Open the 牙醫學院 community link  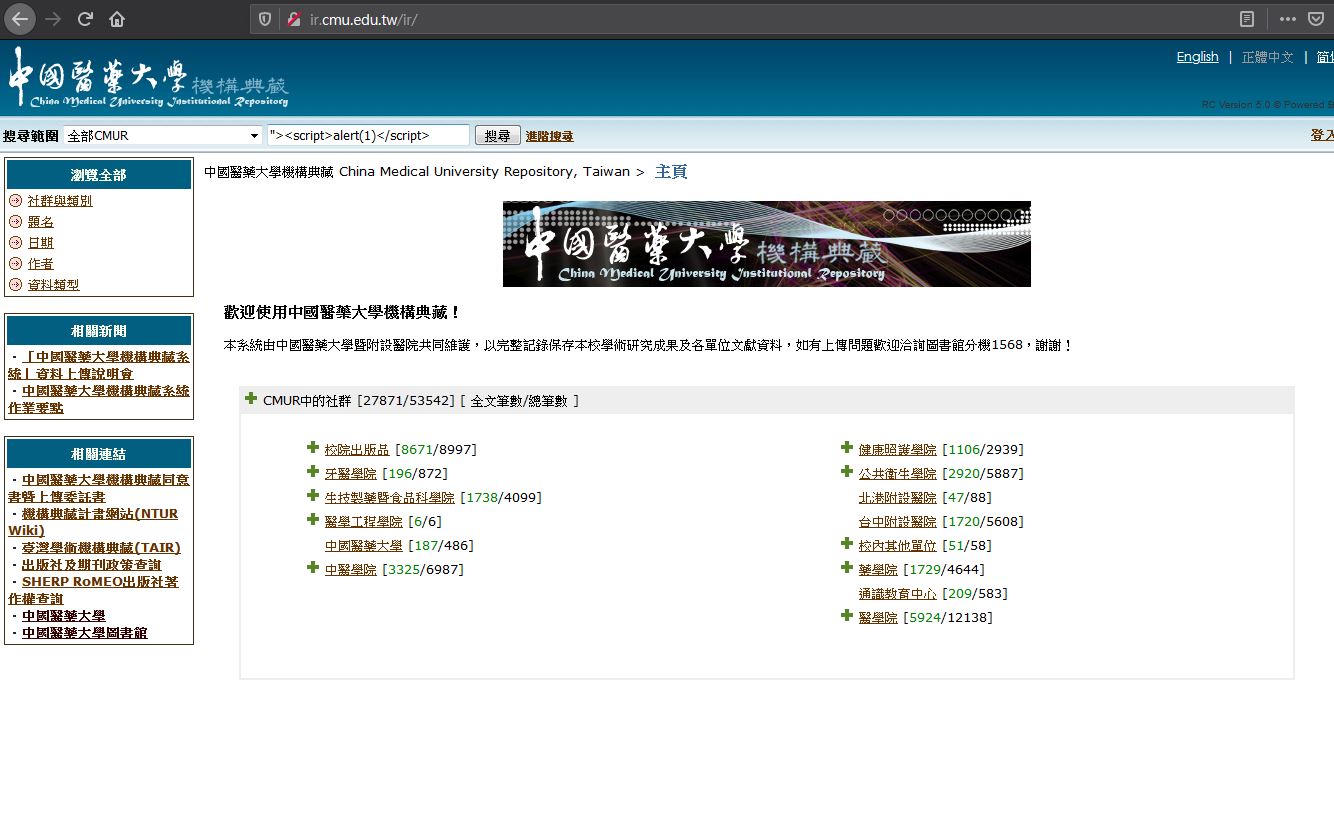[x=351, y=474]
